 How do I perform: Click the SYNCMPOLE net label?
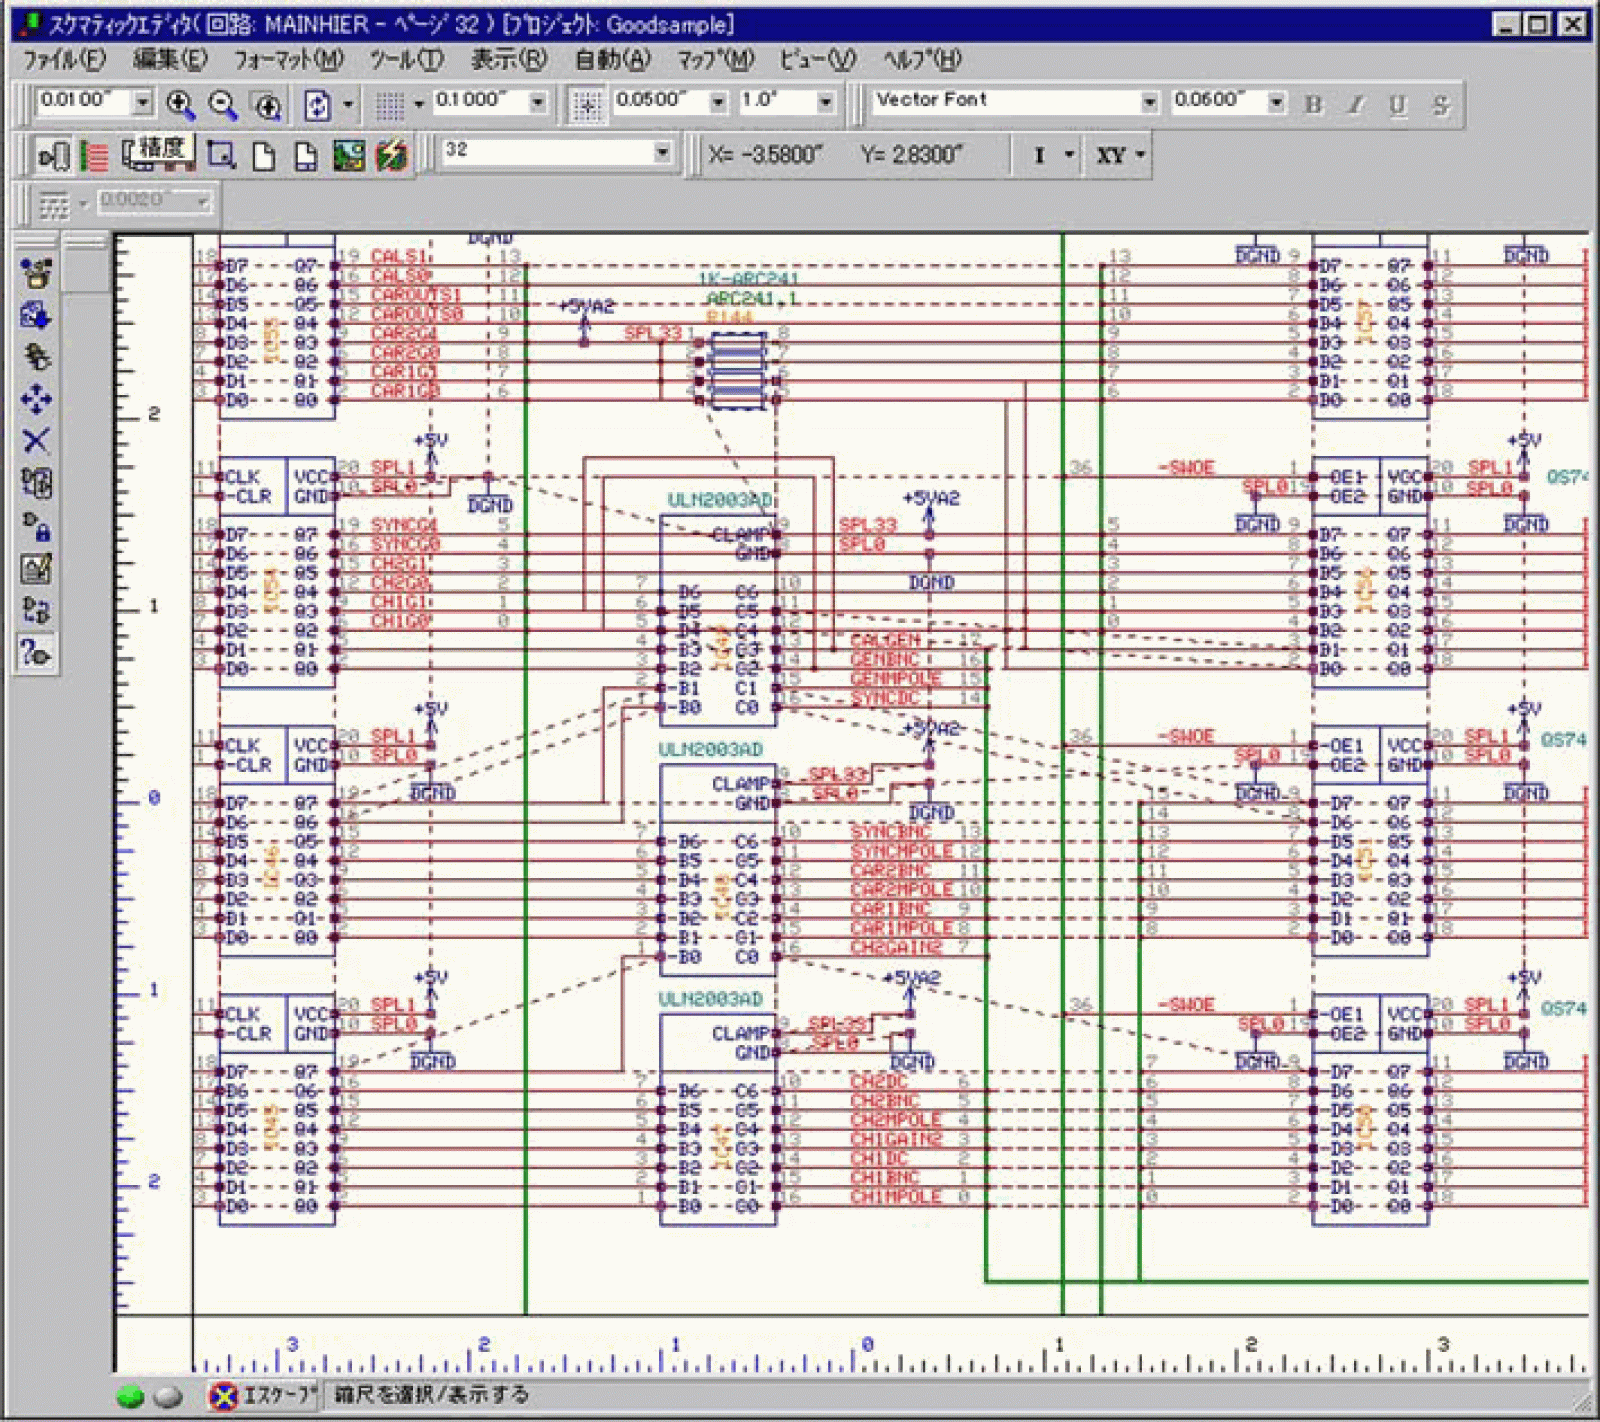pos(902,851)
